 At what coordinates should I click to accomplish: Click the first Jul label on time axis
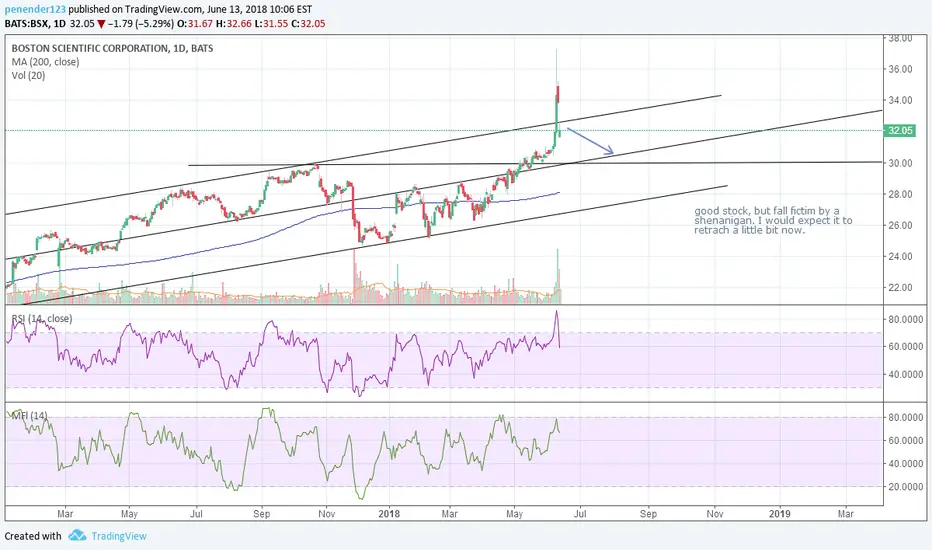pos(196,514)
